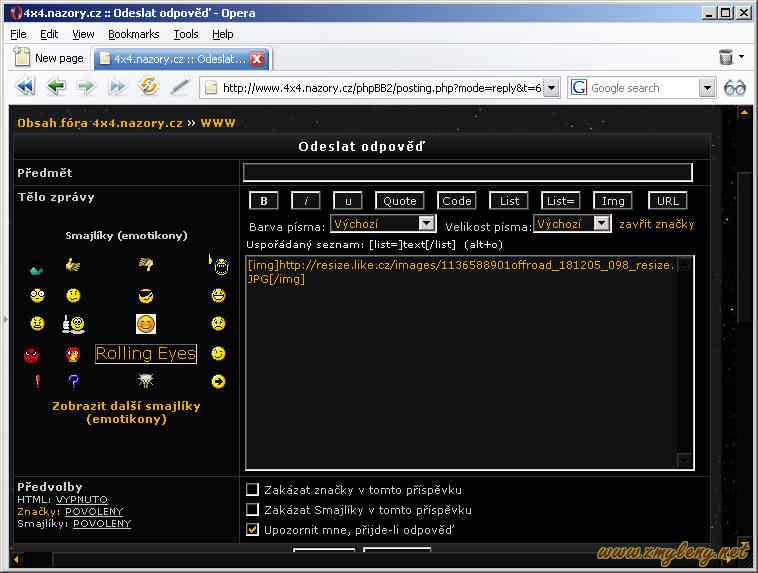Image resolution: width=758 pixels, height=573 pixels.
Task: Uncheck 'Upozornit mne, přijde-li odpověď'
Action: [x=253, y=529]
